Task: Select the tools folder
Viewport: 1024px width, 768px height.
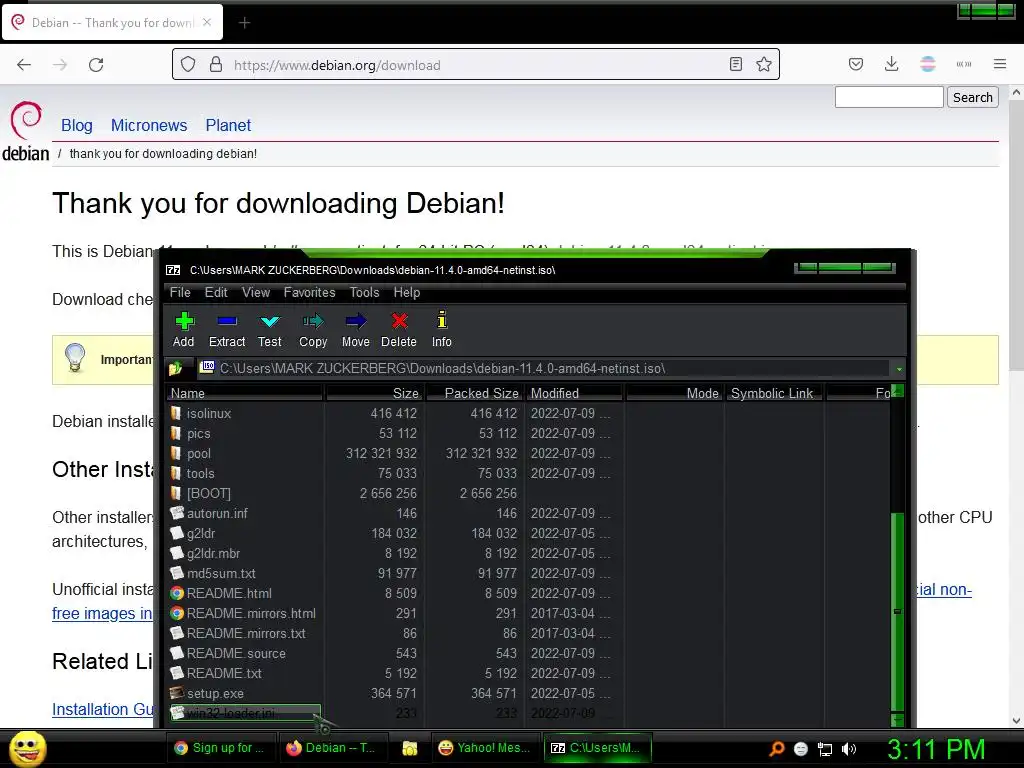Action: (200, 473)
